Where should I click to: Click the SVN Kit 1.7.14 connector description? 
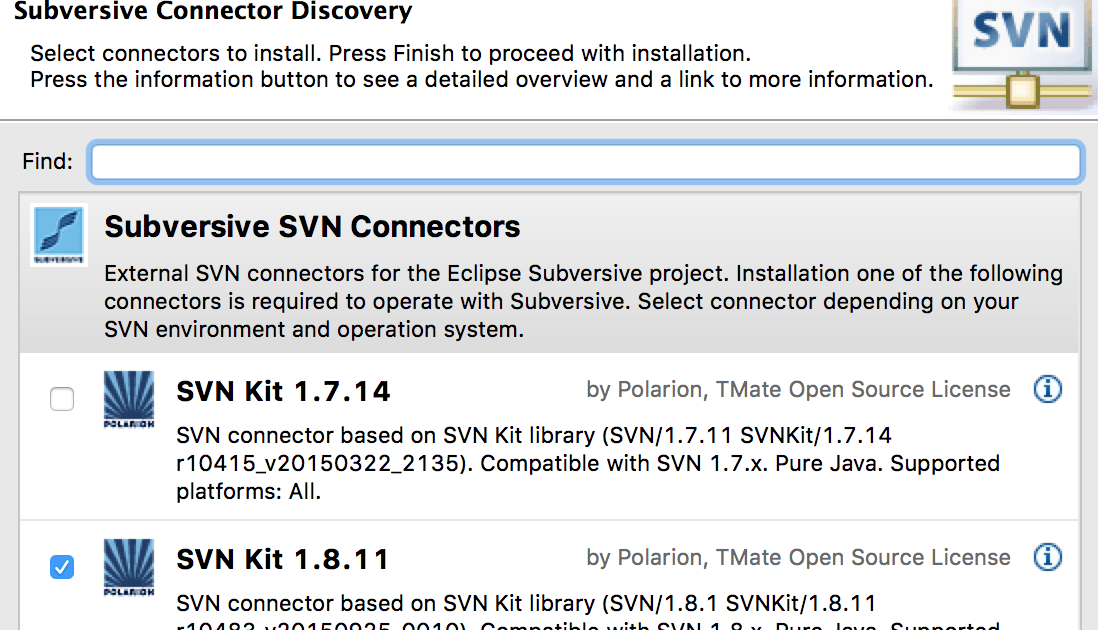click(588, 463)
